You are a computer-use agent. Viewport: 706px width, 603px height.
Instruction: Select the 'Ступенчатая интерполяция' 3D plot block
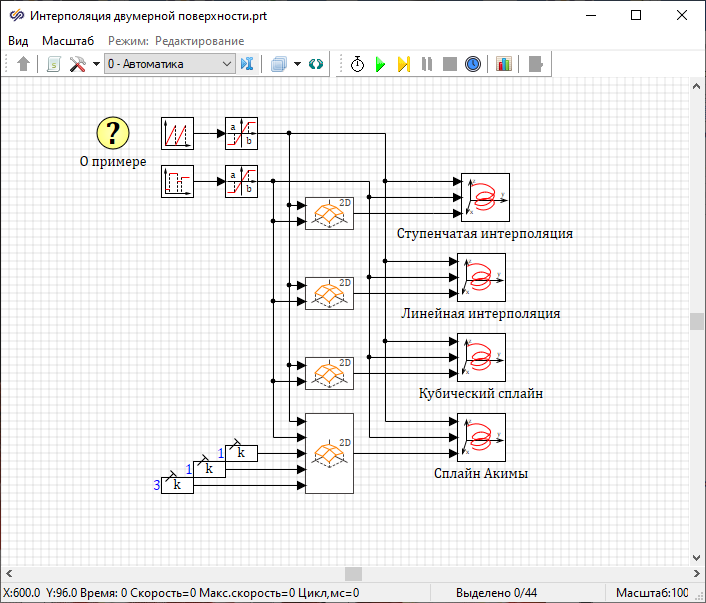pyautogui.click(x=485, y=197)
